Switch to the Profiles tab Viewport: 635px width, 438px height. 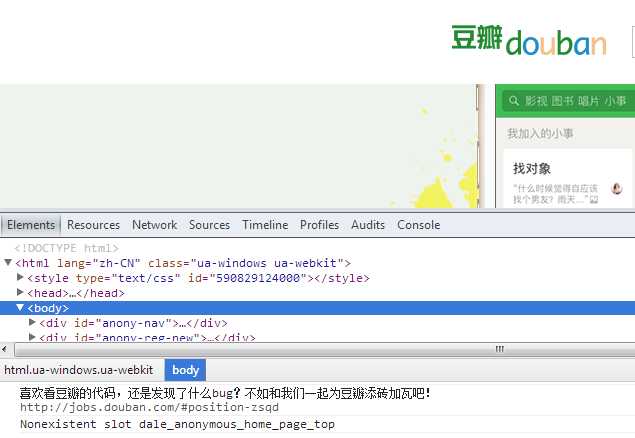click(x=320, y=225)
